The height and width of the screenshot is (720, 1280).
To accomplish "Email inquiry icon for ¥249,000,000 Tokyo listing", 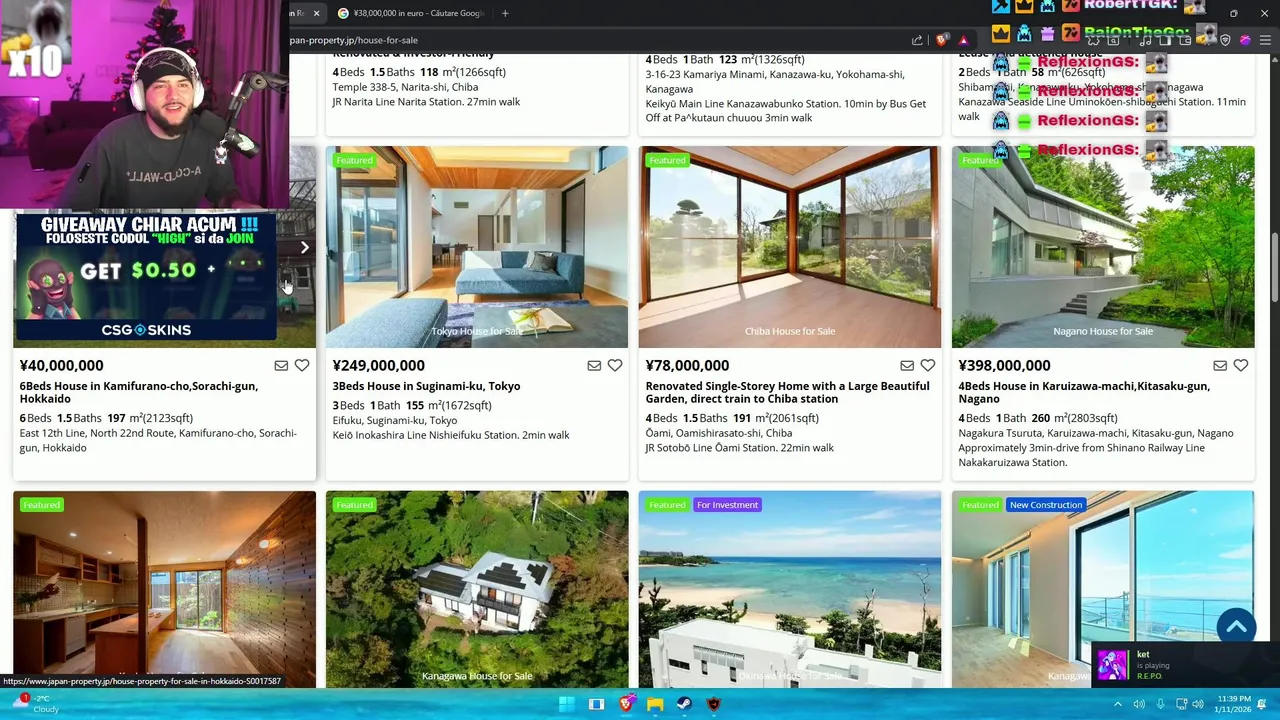I will pos(594,366).
